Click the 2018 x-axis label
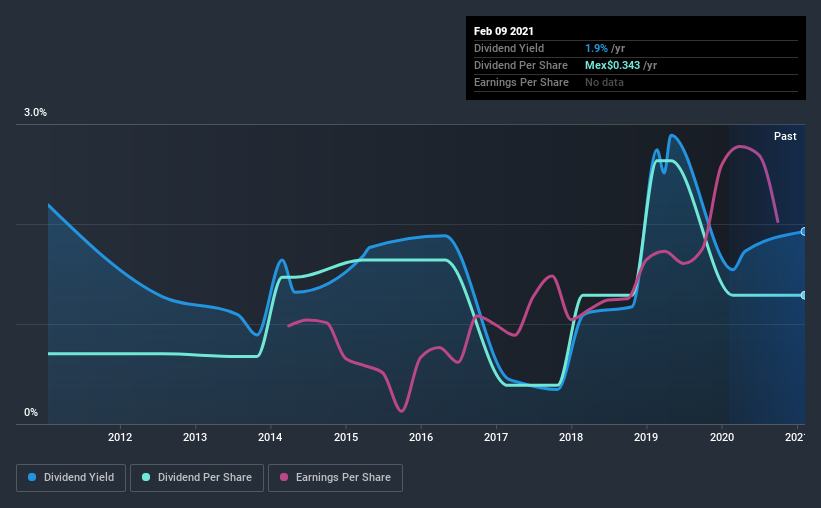821x508 pixels. pos(571,437)
